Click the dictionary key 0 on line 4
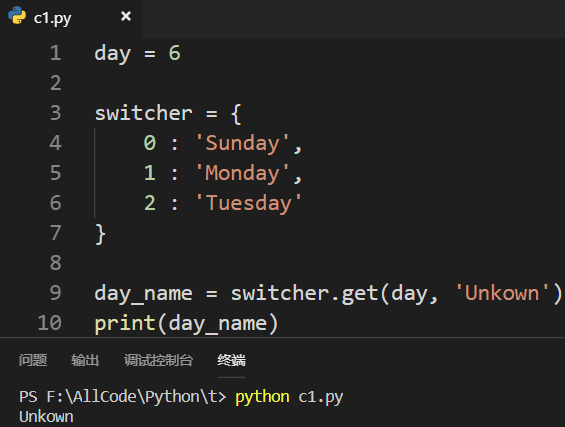Image resolution: width=565 pixels, height=427 pixels. tap(150, 143)
